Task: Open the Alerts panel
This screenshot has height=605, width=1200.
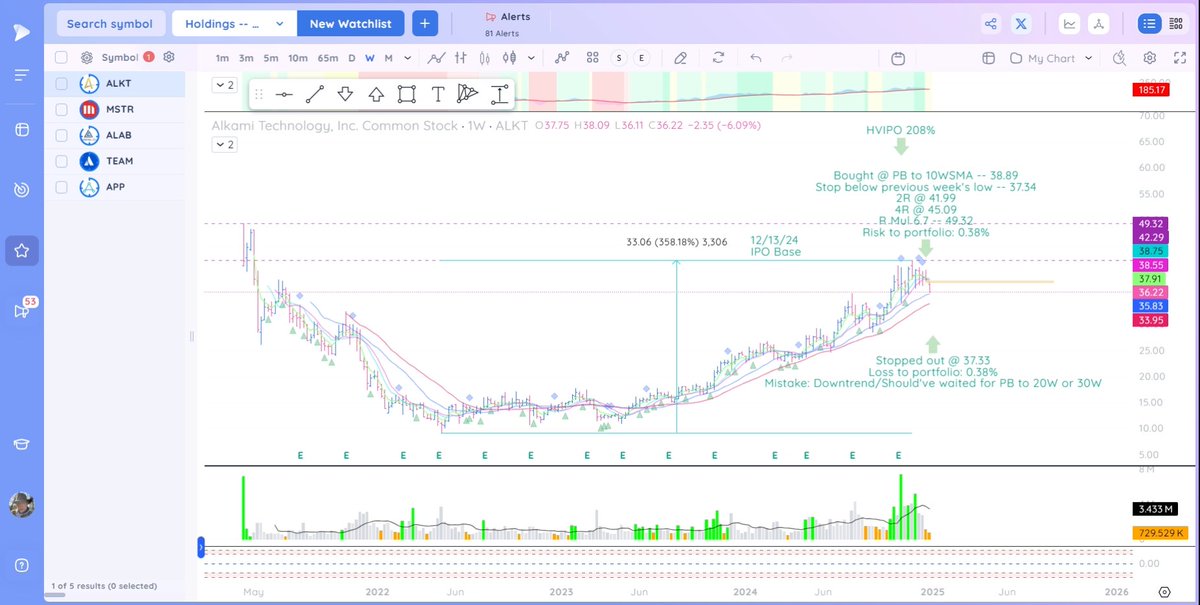Action: pos(508,17)
